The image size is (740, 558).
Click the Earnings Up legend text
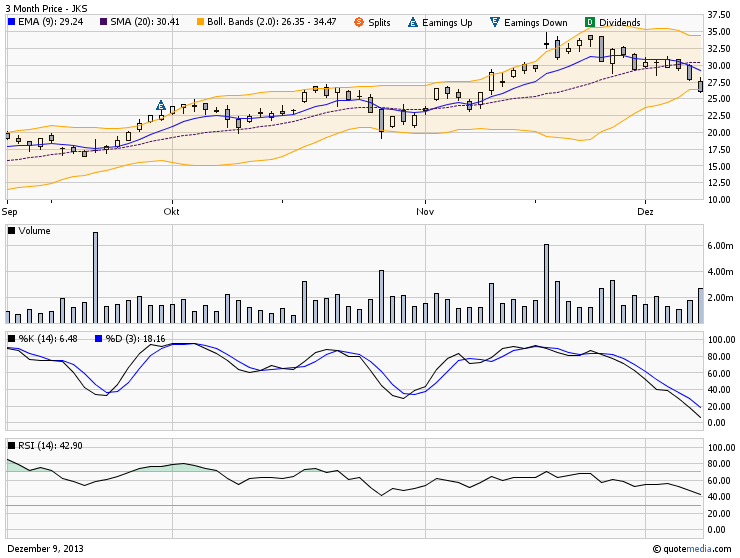[x=447, y=22]
